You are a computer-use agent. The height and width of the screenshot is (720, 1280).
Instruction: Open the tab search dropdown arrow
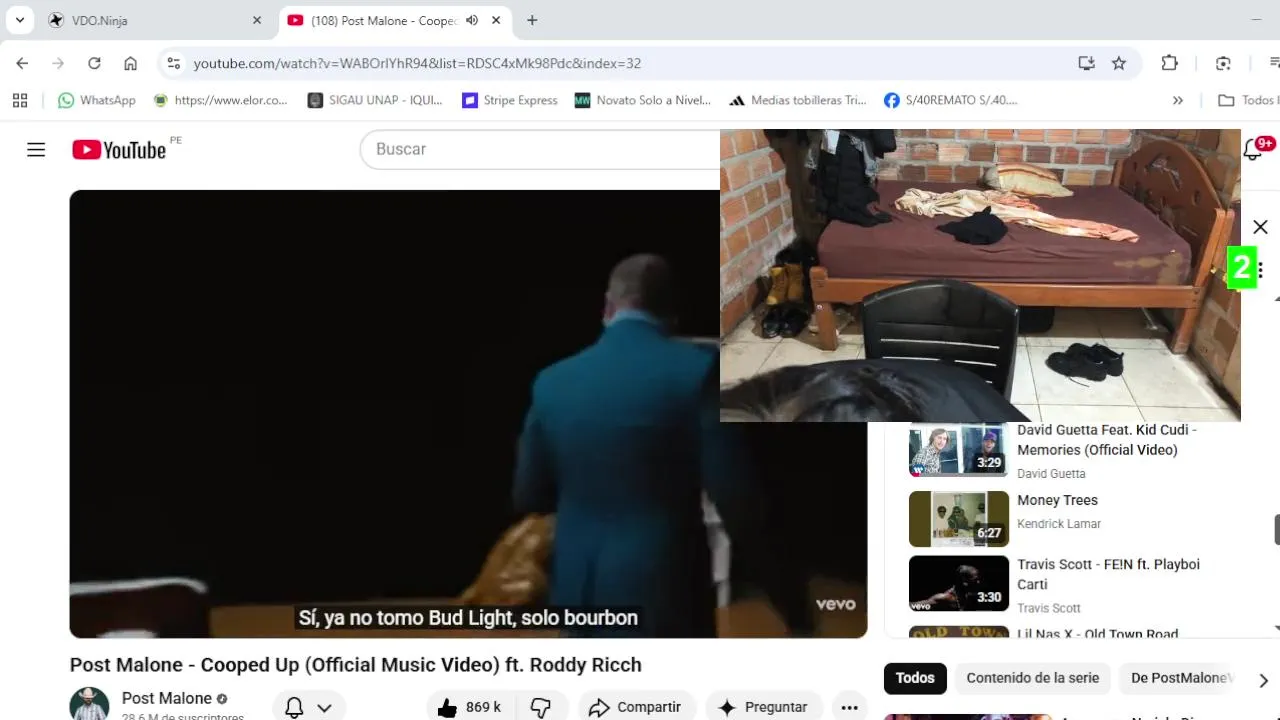19,20
